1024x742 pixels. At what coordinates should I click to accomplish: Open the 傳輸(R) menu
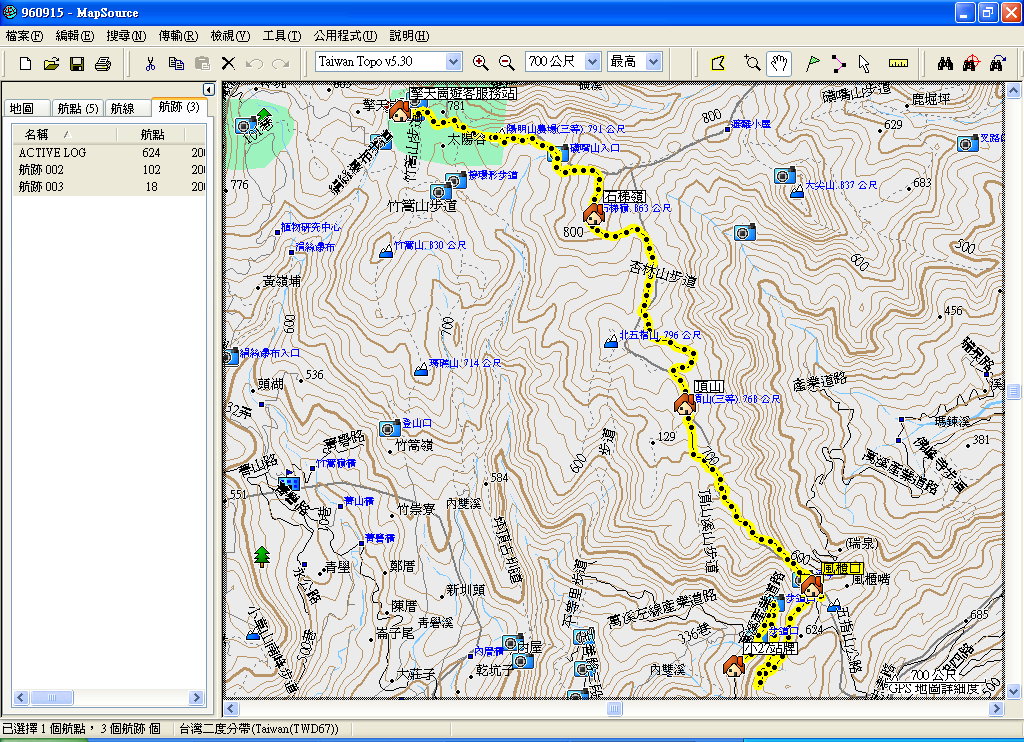tap(178, 36)
